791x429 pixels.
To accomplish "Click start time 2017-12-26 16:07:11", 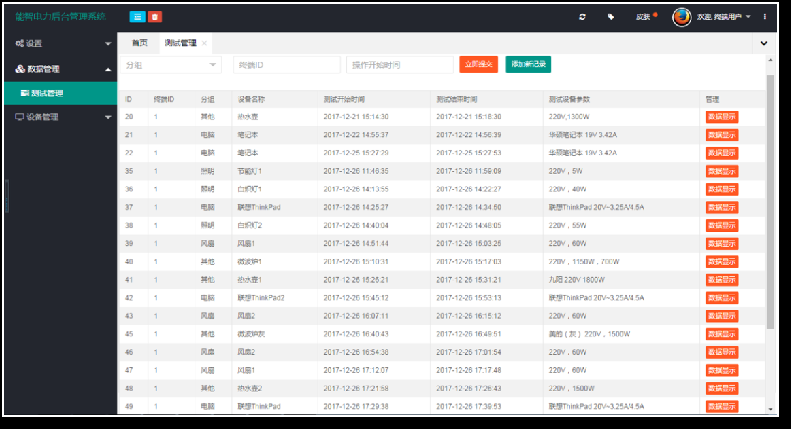I will [x=356, y=316].
